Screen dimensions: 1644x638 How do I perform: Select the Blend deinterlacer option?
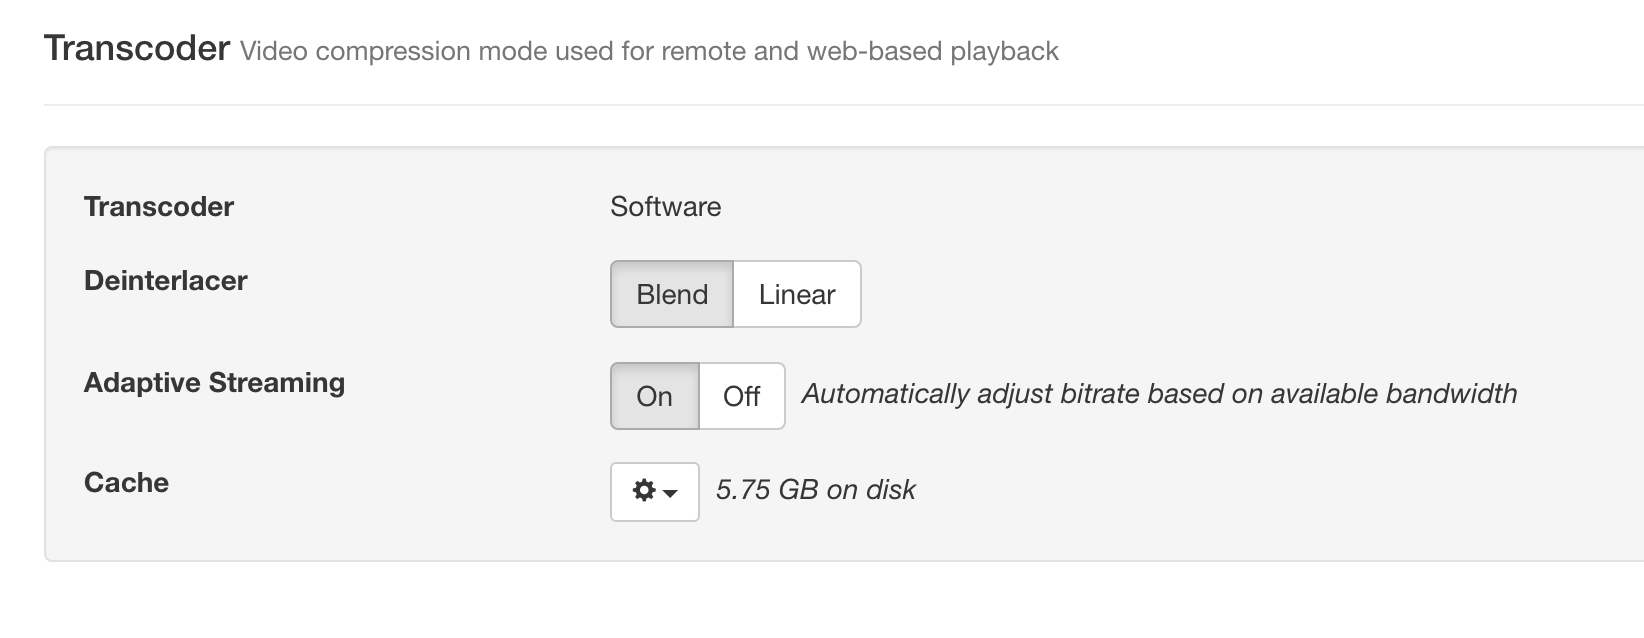click(x=672, y=294)
